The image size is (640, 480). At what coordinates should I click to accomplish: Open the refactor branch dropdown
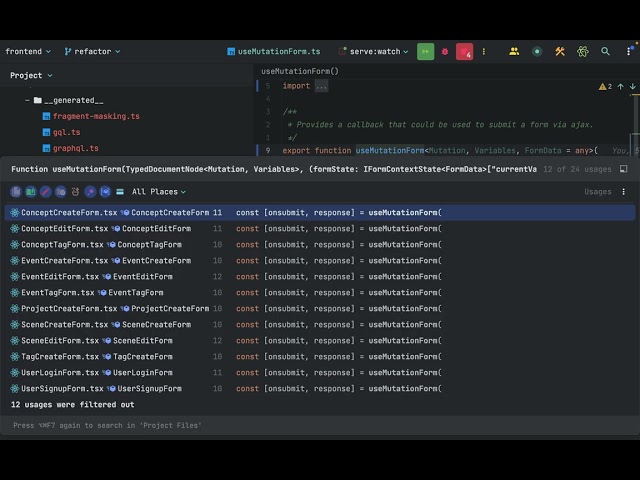tap(92, 51)
